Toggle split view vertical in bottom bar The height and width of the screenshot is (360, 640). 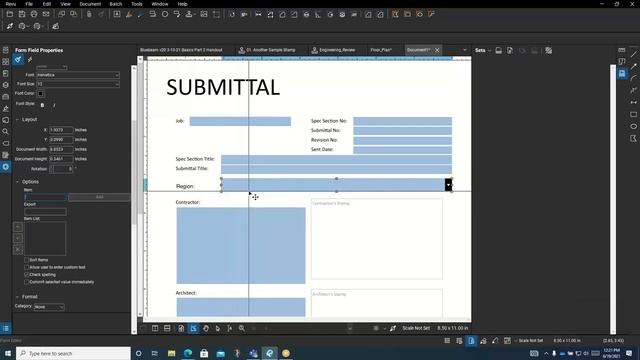(155, 328)
